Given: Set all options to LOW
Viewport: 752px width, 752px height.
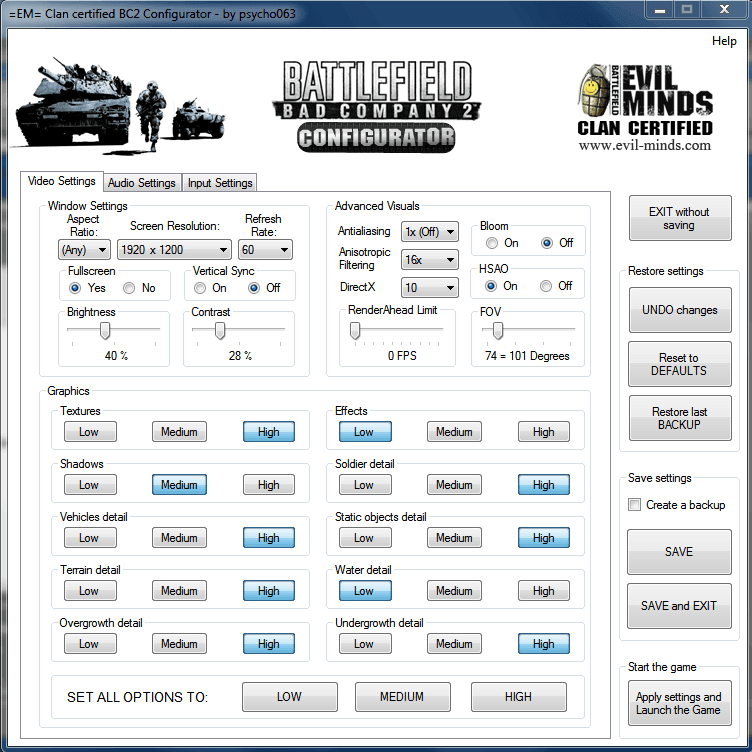Looking at the screenshot, I should click(x=290, y=697).
